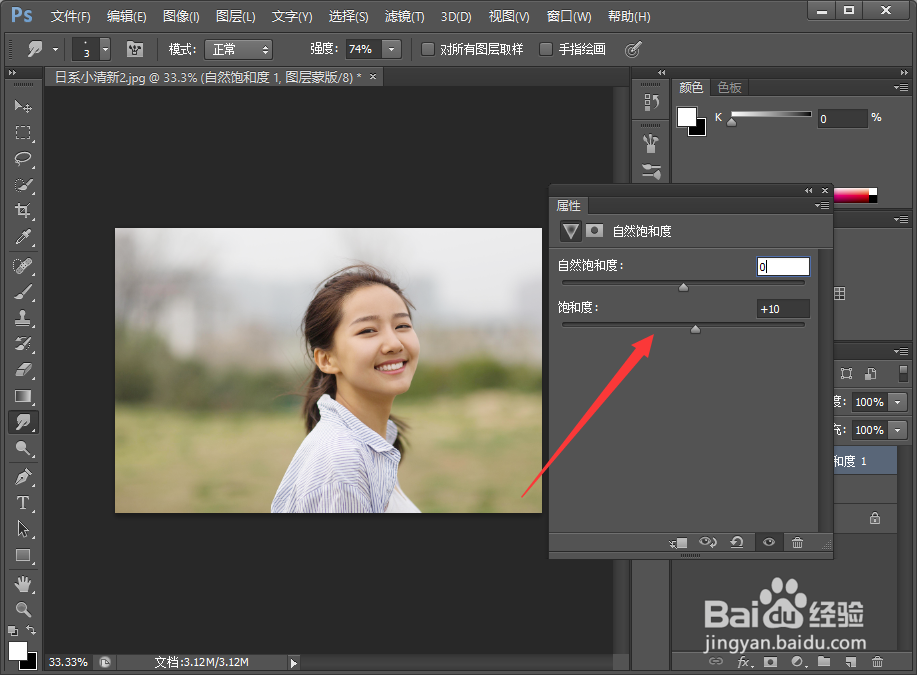Open the Filter menu
This screenshot has width=917, height=675.
[404, 16]
